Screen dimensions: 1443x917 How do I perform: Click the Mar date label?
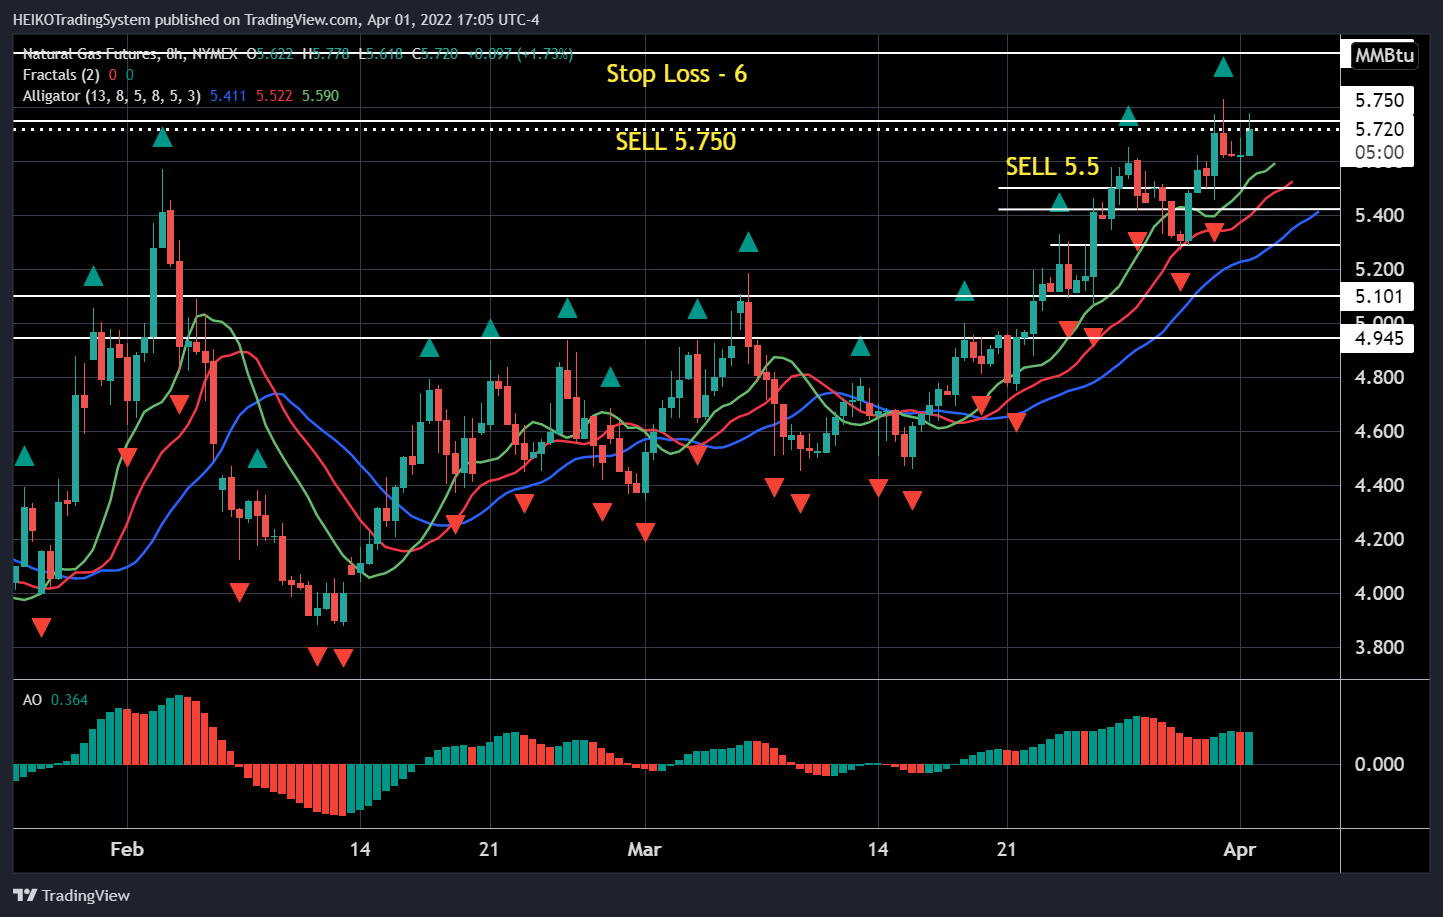pyautogui.click(x=644, y=849)
